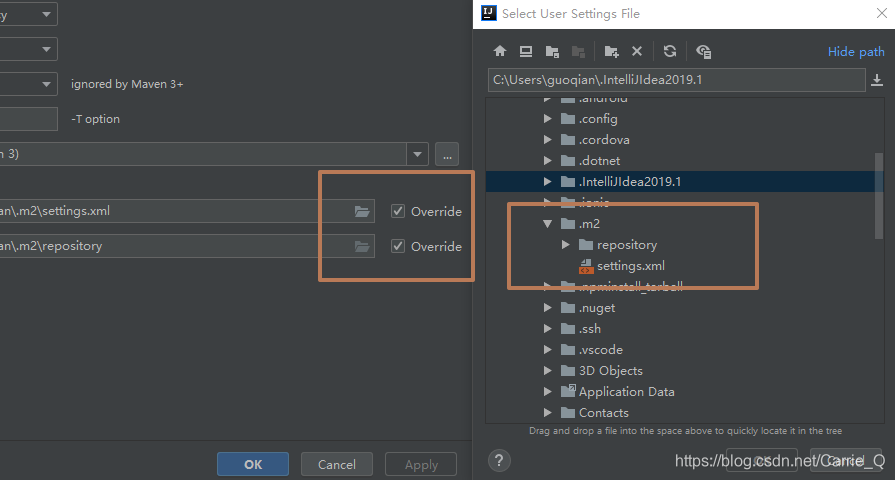Expand the .config folder

point(547,119)
